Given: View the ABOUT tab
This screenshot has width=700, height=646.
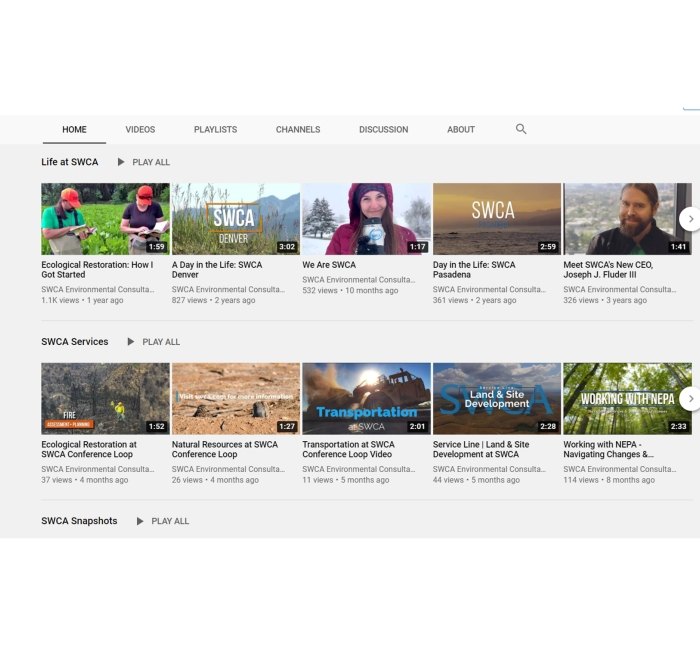Looking at the screenshot, I should (461, 129).
